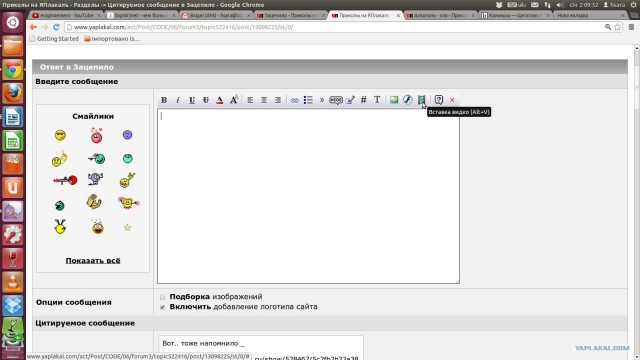Open the font size tool
The image size is (640, 360).
233,100
